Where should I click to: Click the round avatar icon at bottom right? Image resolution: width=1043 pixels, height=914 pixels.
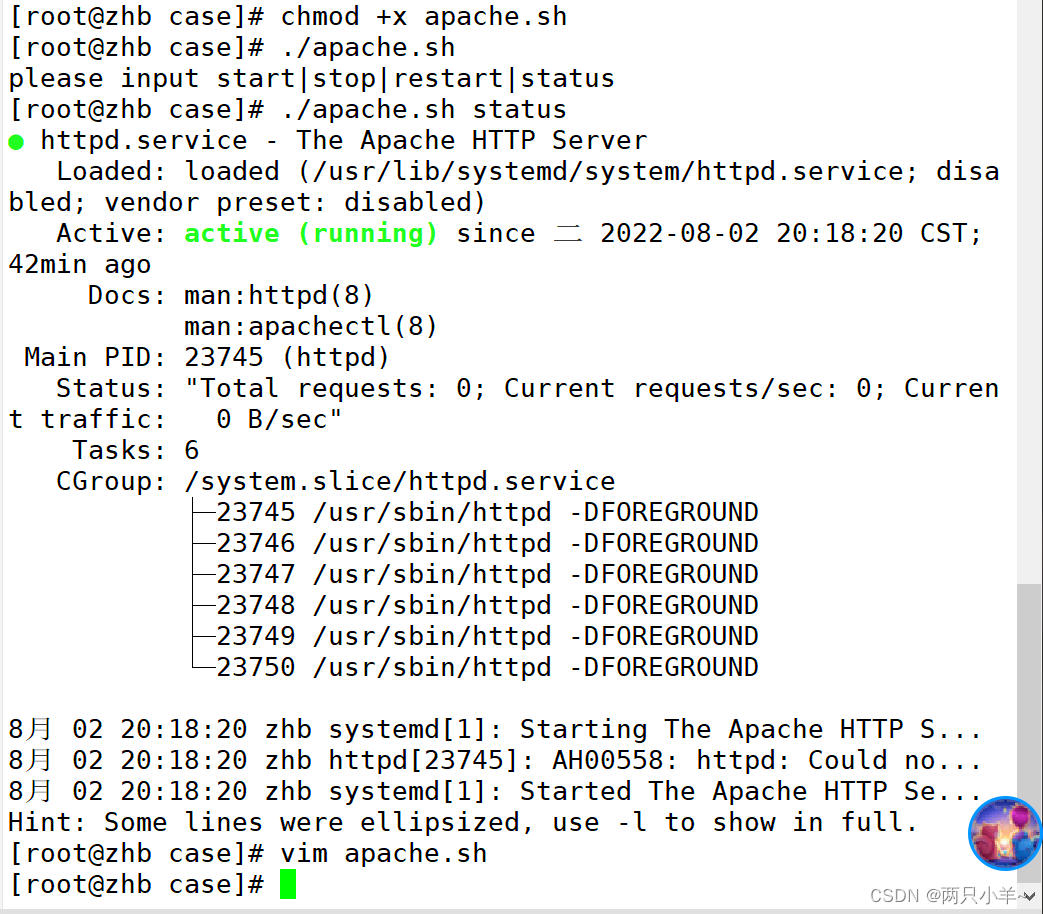1004,833
